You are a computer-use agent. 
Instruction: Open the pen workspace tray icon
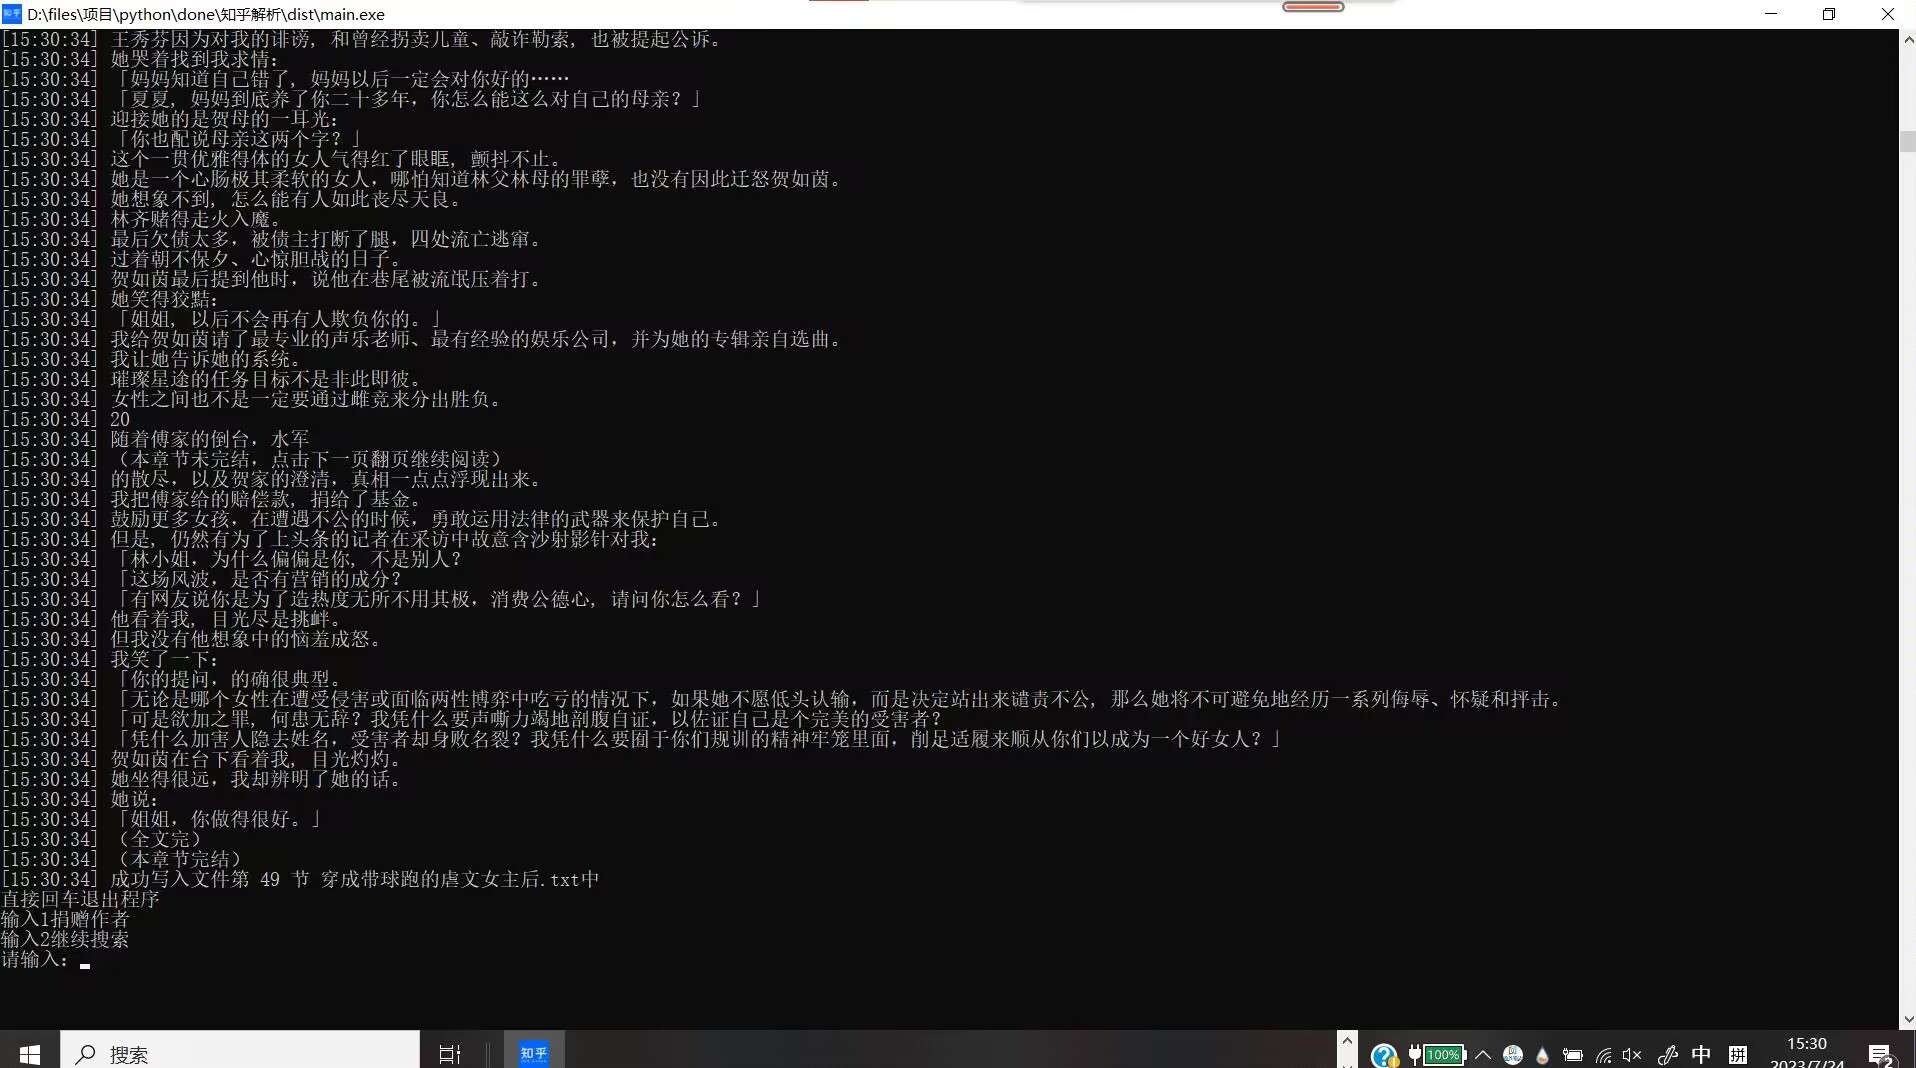[x=1668, y=1054]
